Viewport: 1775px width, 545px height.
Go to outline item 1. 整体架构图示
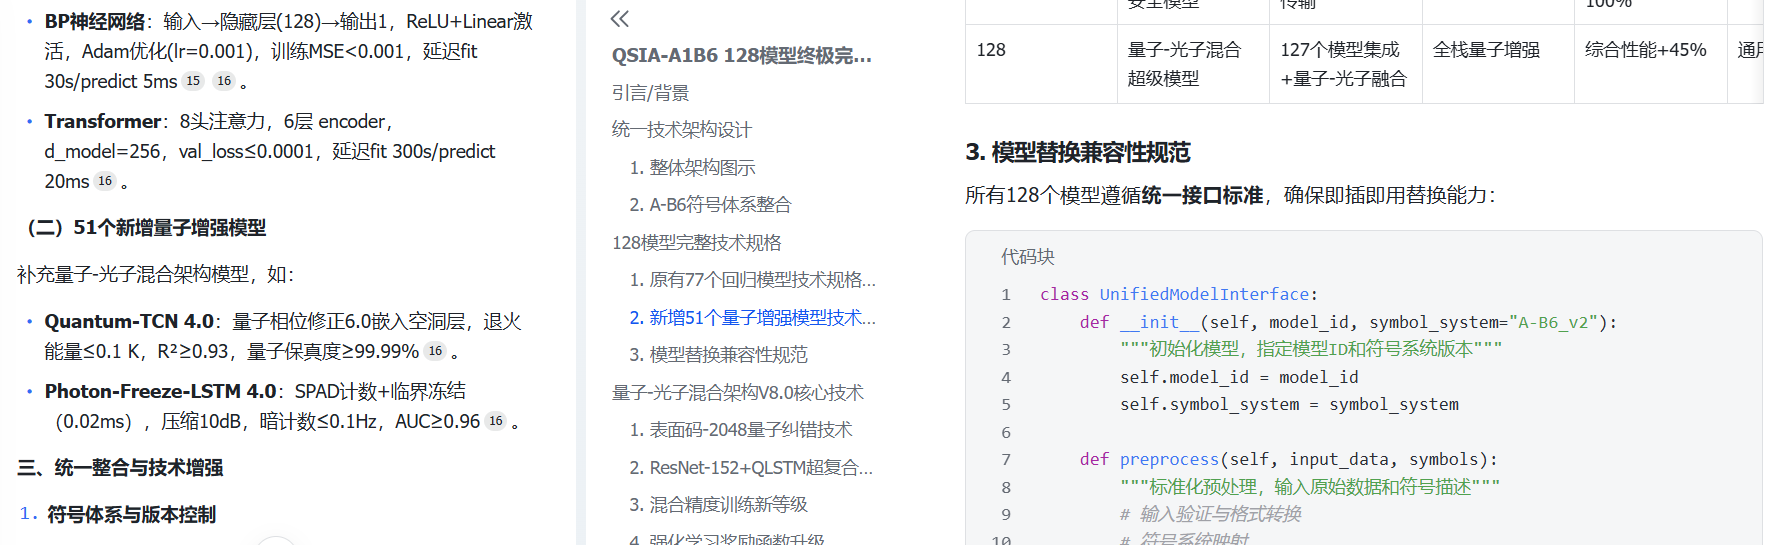(x=692, y=168)
